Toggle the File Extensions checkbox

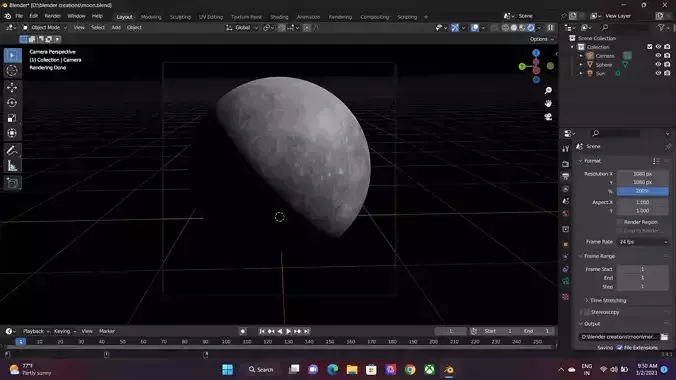pos(620,348)
